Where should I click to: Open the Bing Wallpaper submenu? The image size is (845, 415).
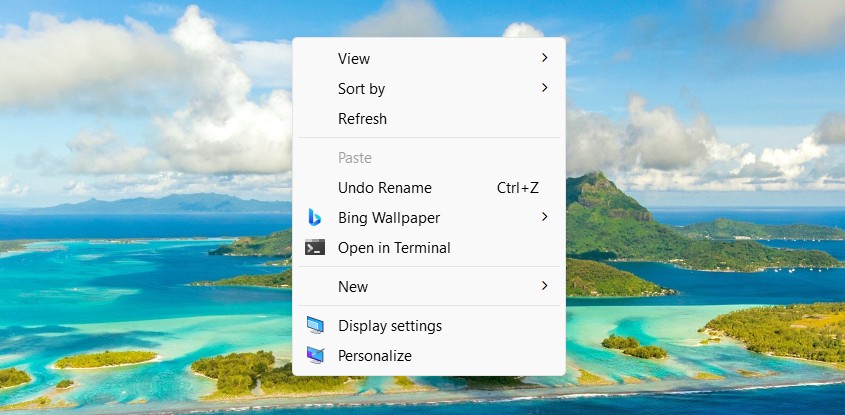coord(428,218)
